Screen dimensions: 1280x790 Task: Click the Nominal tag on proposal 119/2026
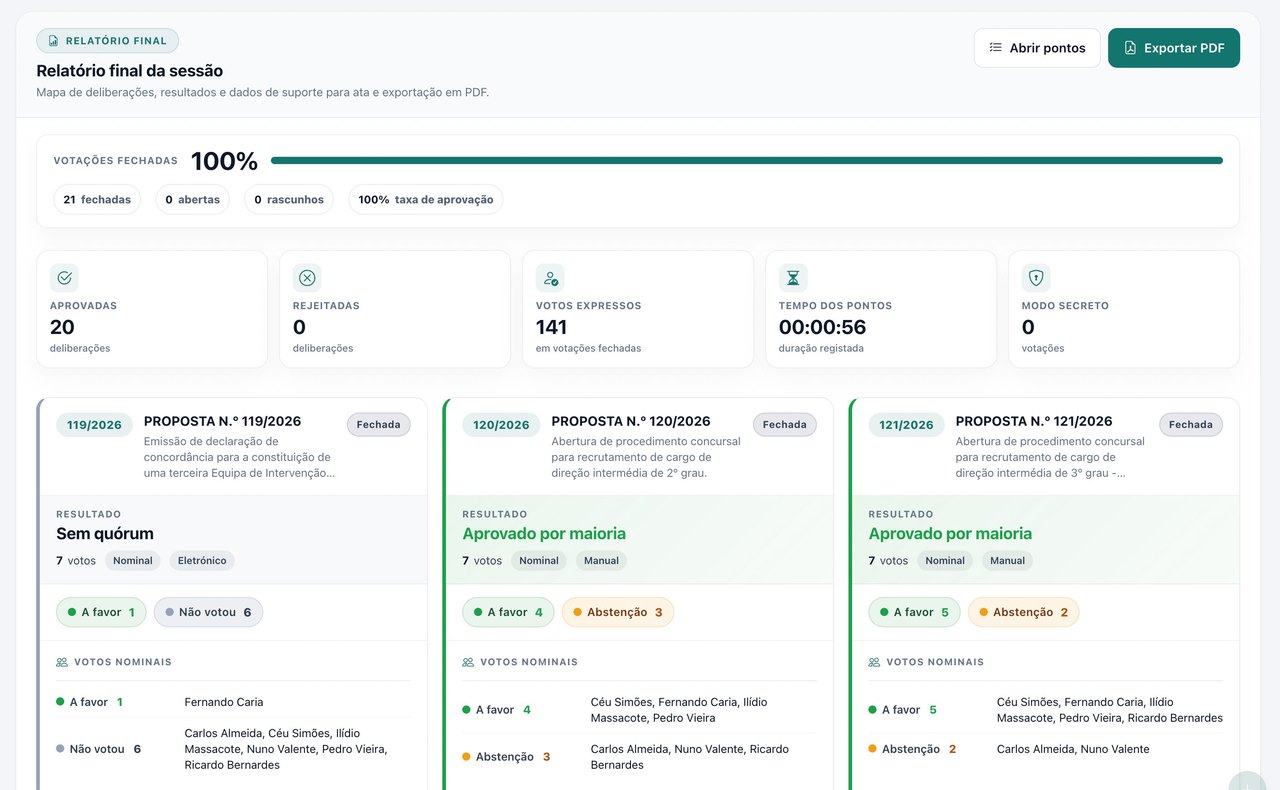(x=133, y=561)
